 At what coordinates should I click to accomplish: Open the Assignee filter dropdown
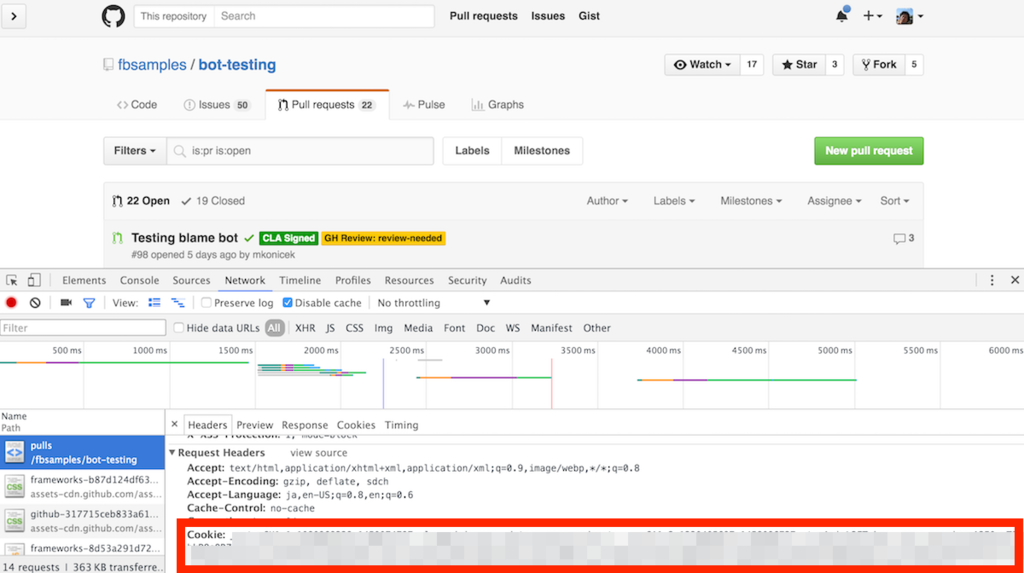834,201
